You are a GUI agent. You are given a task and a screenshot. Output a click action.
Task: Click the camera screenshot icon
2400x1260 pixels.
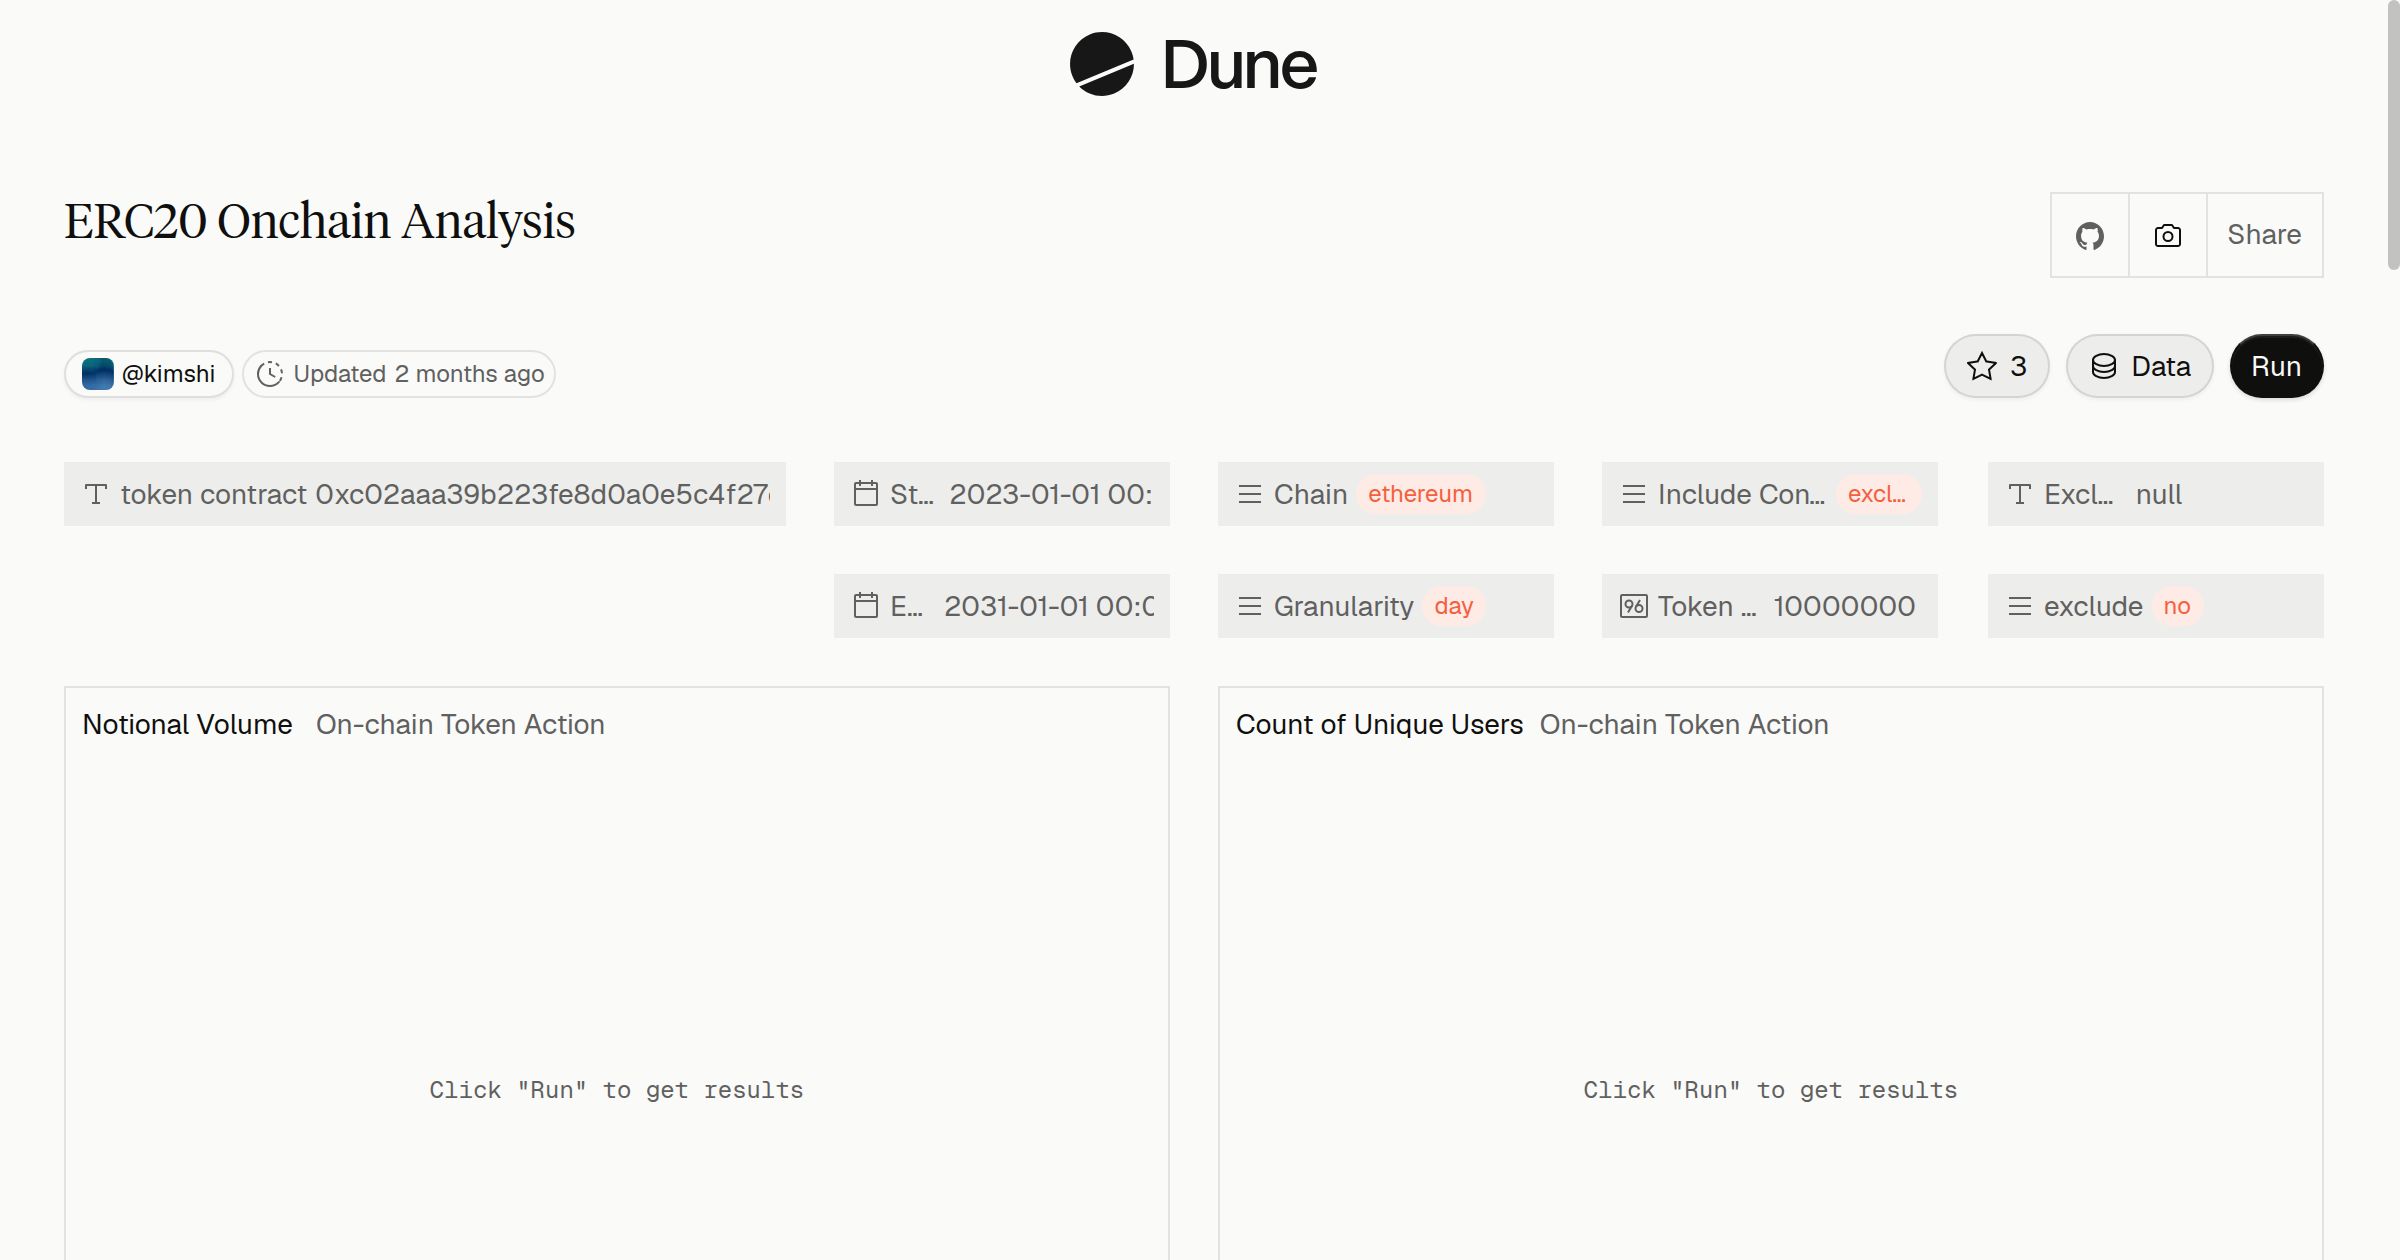click(2167, 235)
